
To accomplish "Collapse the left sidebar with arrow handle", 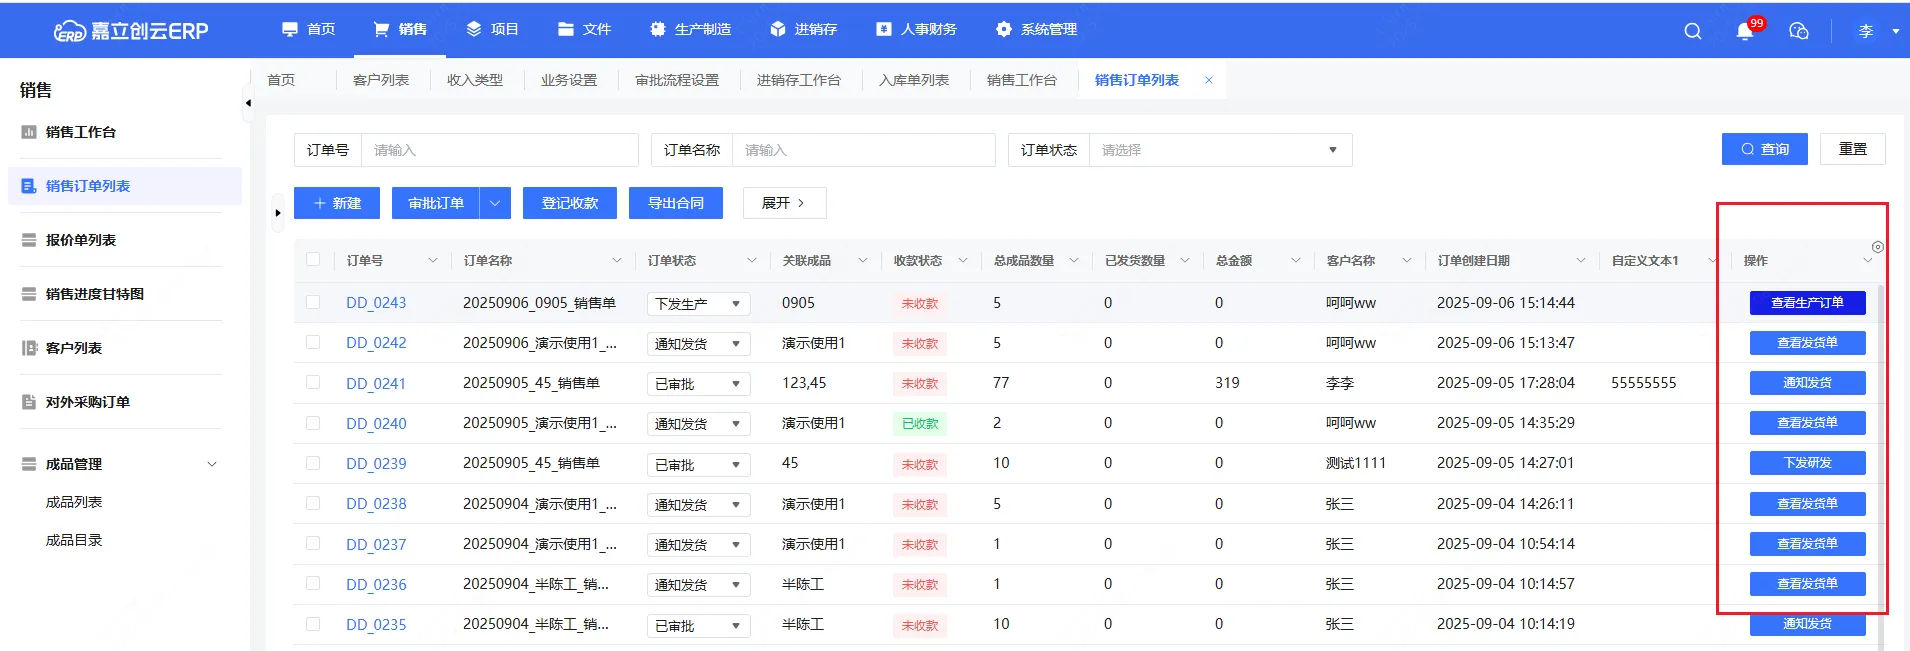I will pyautogui.click(x=248, y=103).
